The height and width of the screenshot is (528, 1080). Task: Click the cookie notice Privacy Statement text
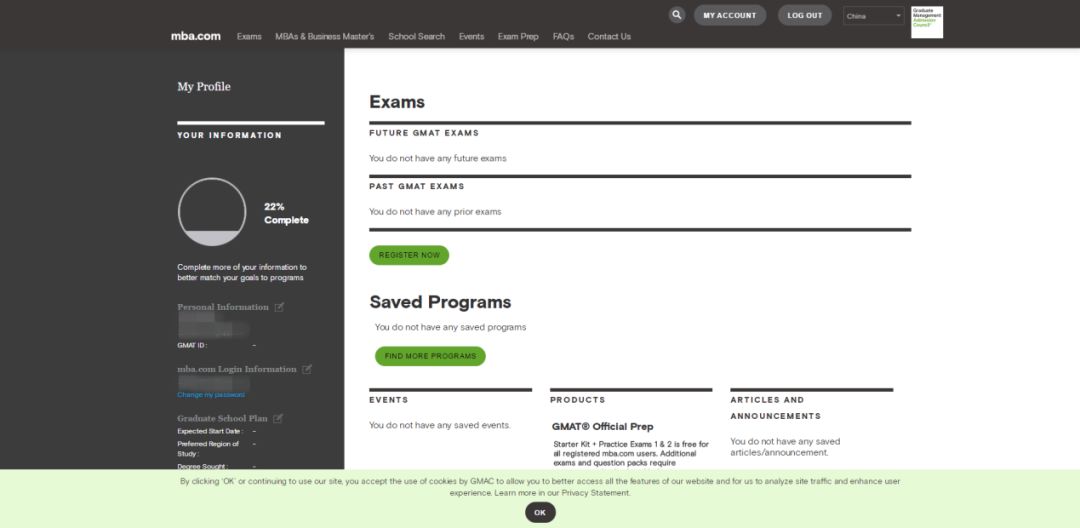coord(594,493)
